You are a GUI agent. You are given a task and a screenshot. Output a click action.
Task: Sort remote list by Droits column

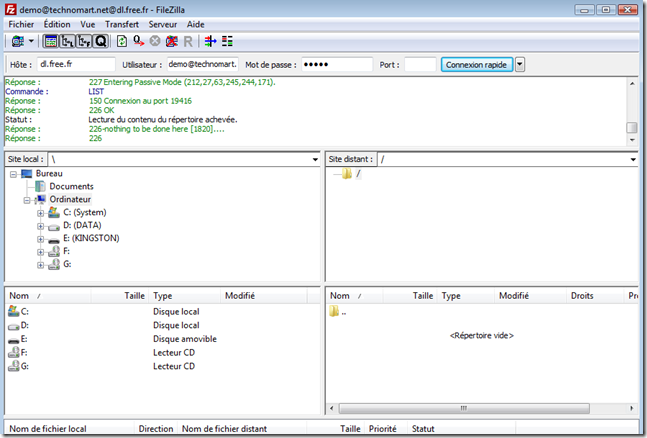pyautogui.click(x=595, y=296)
